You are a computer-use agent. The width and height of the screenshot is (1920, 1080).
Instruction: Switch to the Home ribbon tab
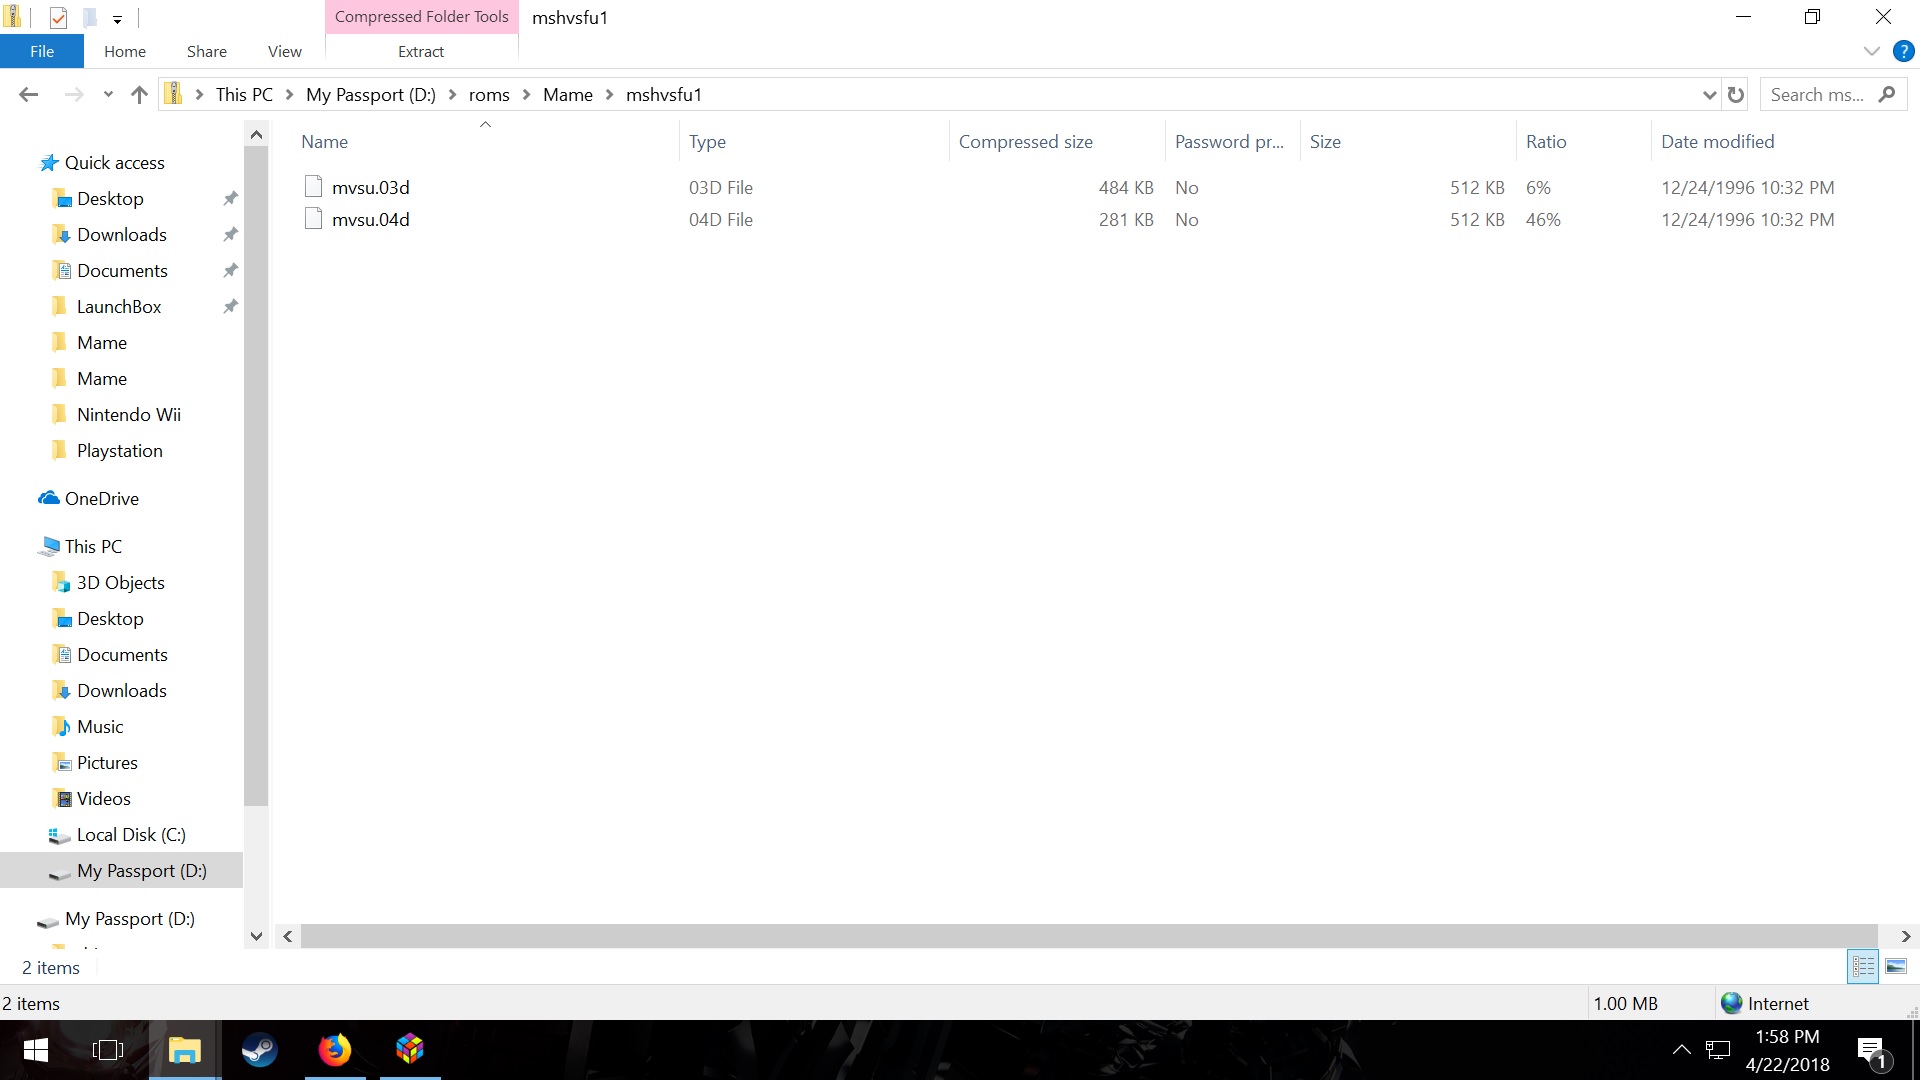coord(125,51)
